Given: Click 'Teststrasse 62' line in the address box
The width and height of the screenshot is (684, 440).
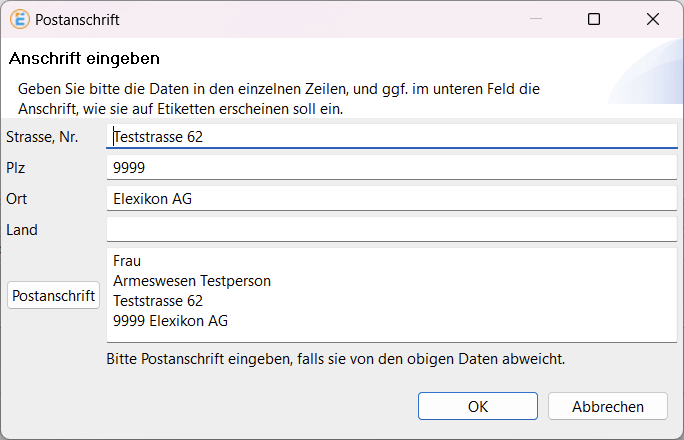Looking at the screenshot, I should (158, 301).
